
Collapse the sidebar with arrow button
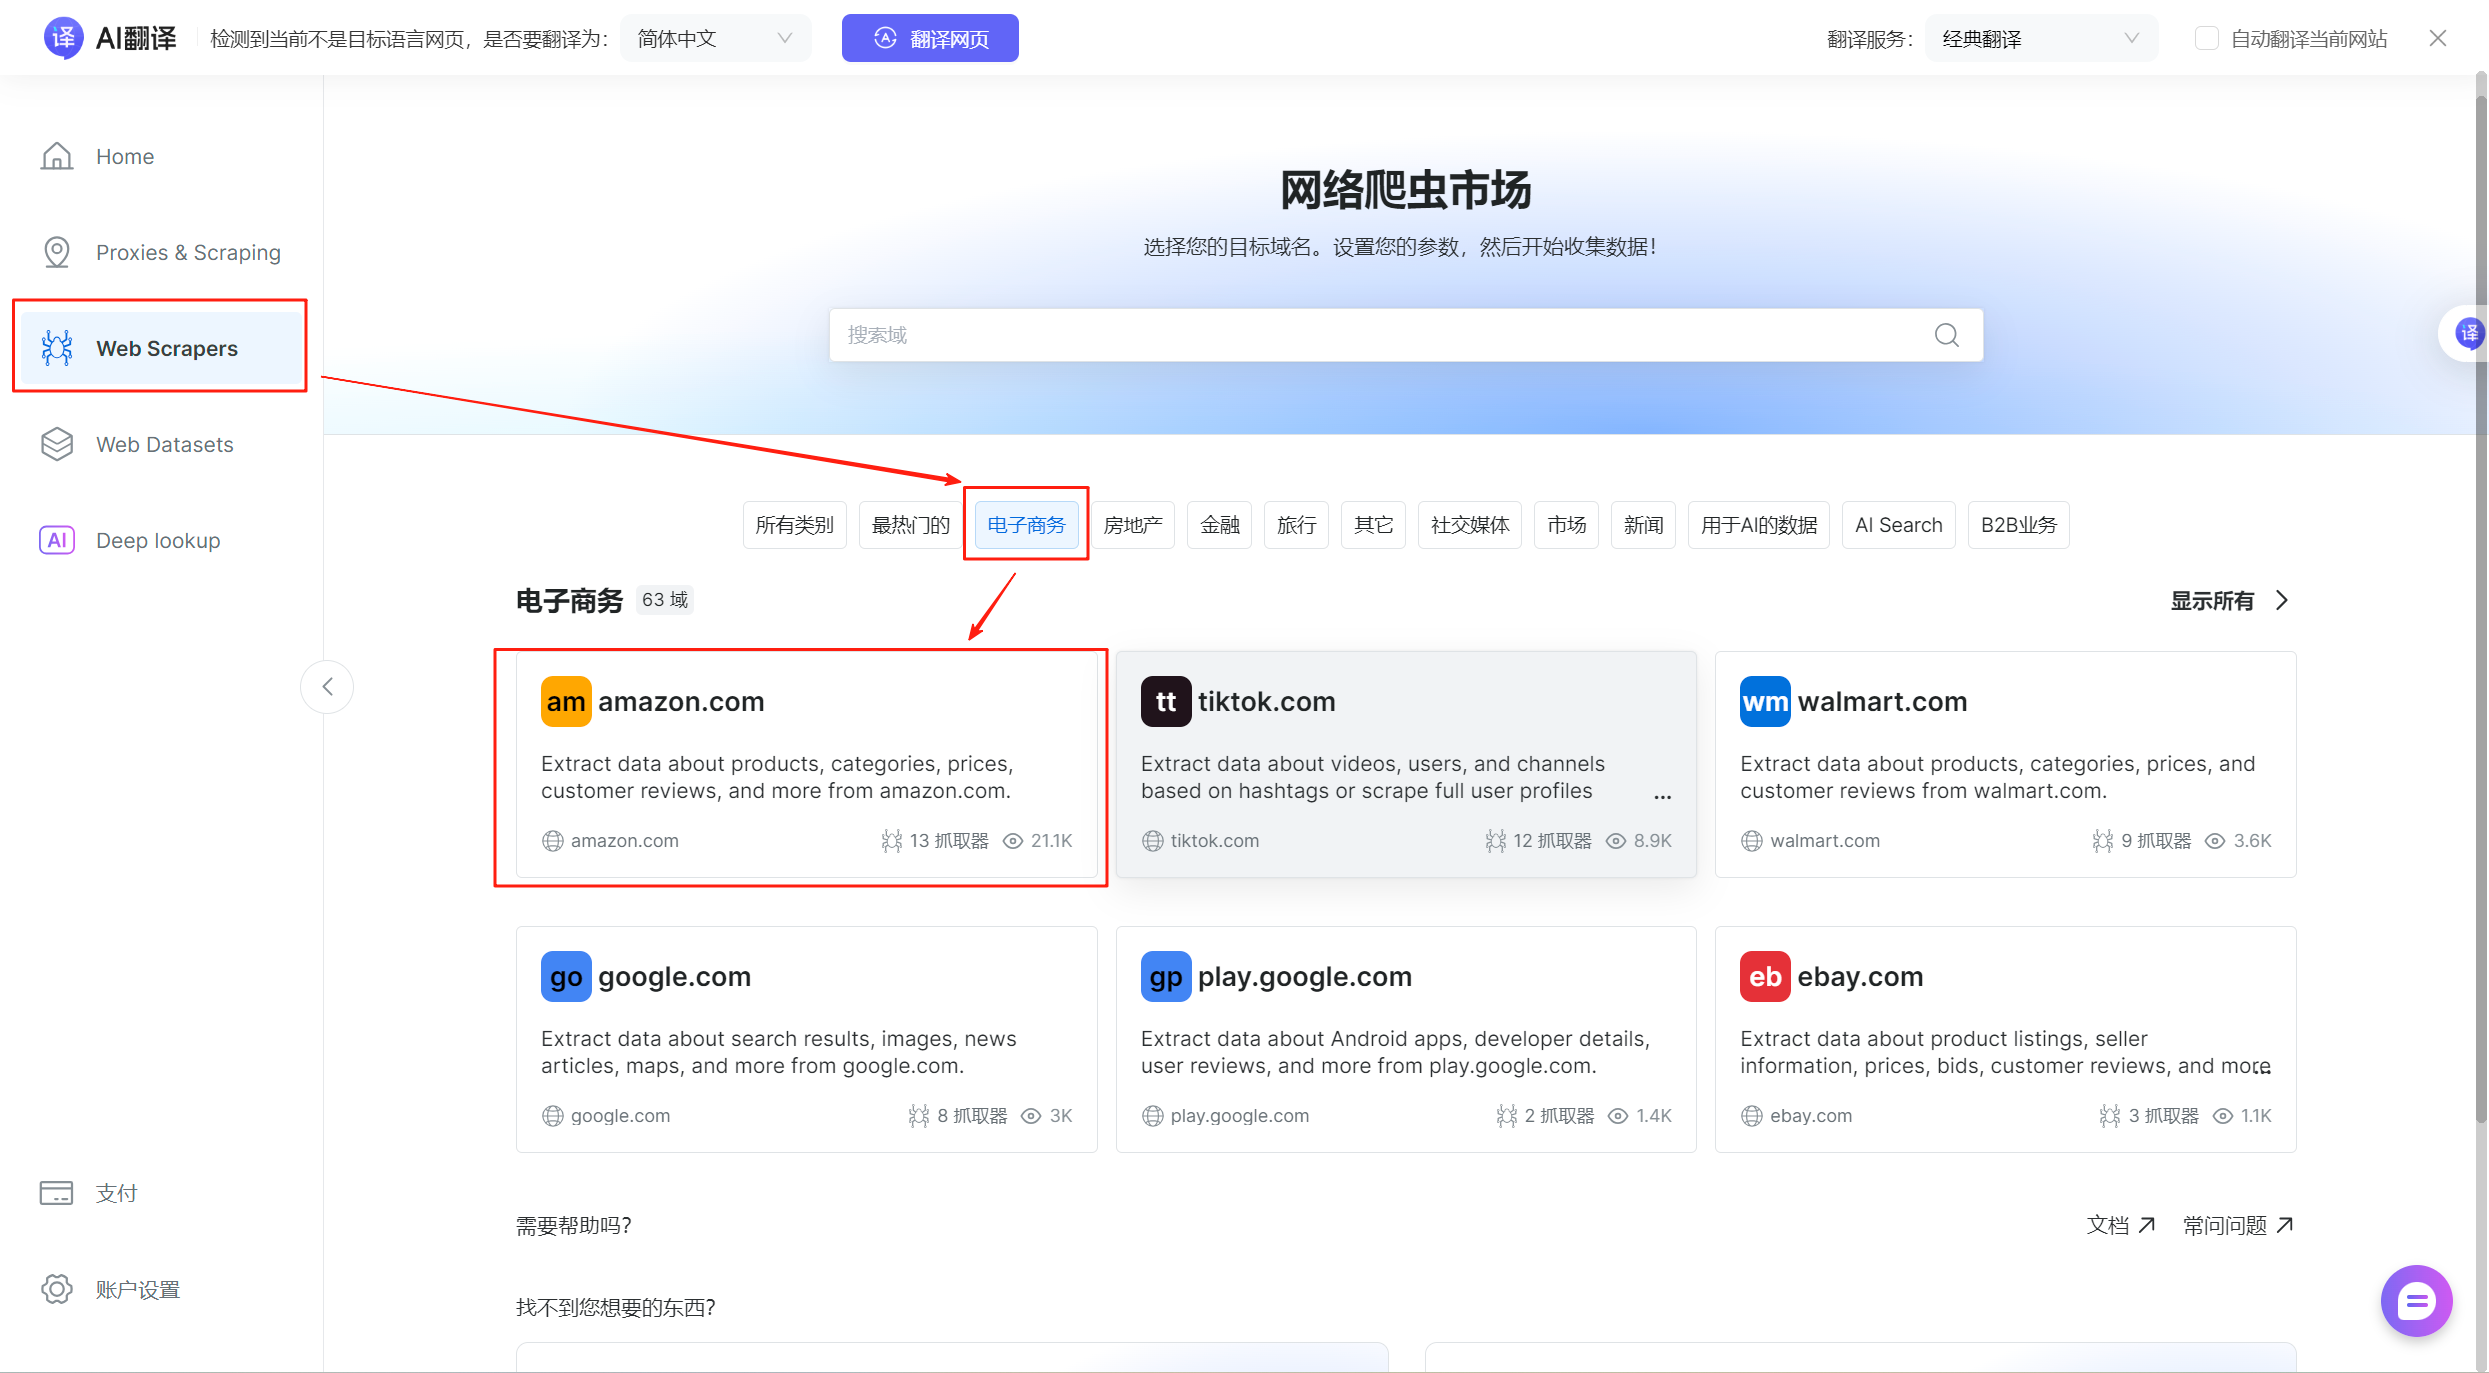click(327, 686)
